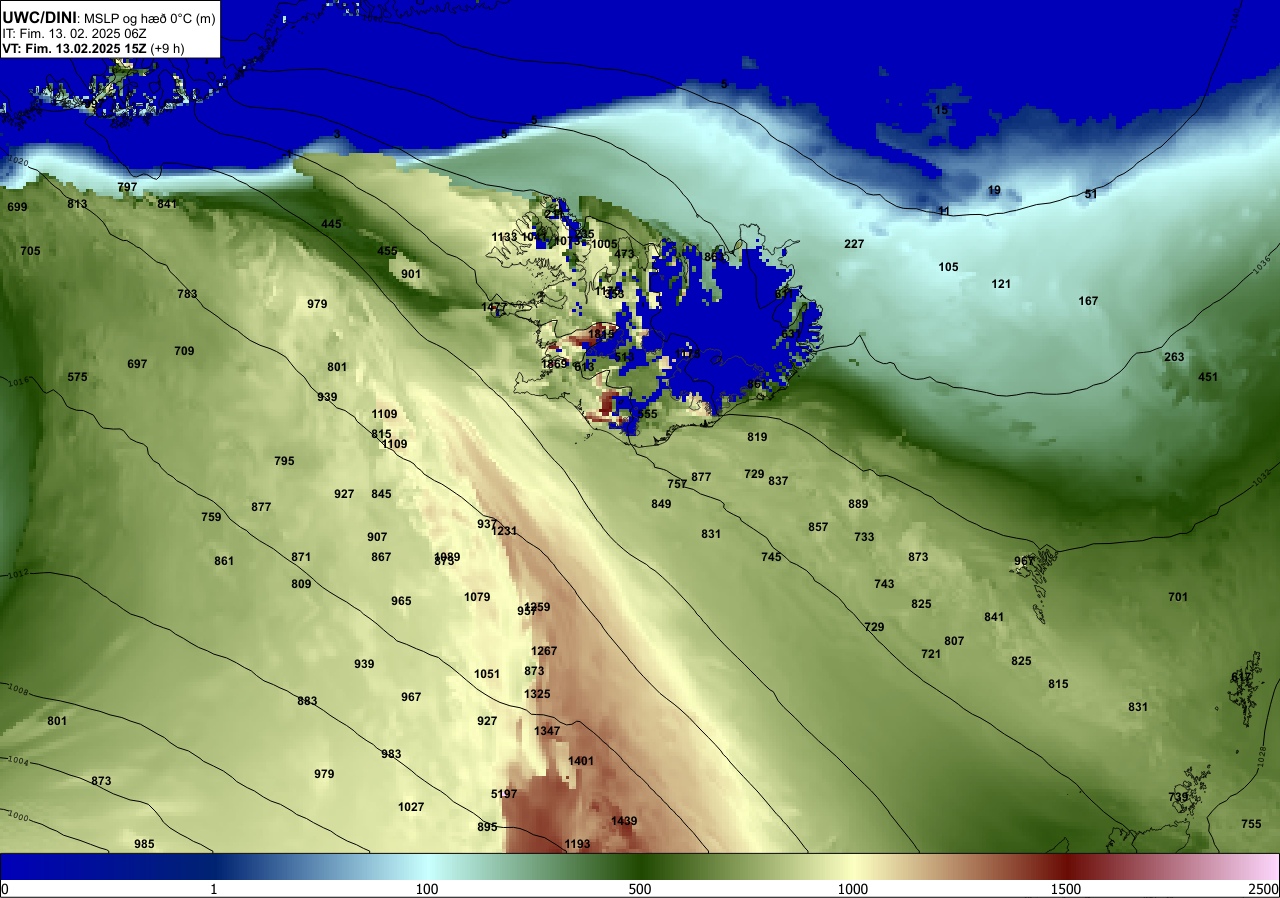Click the map value 575
Image resolution: width=1280 pixels, height=898 pixels.
pos(77,377)
